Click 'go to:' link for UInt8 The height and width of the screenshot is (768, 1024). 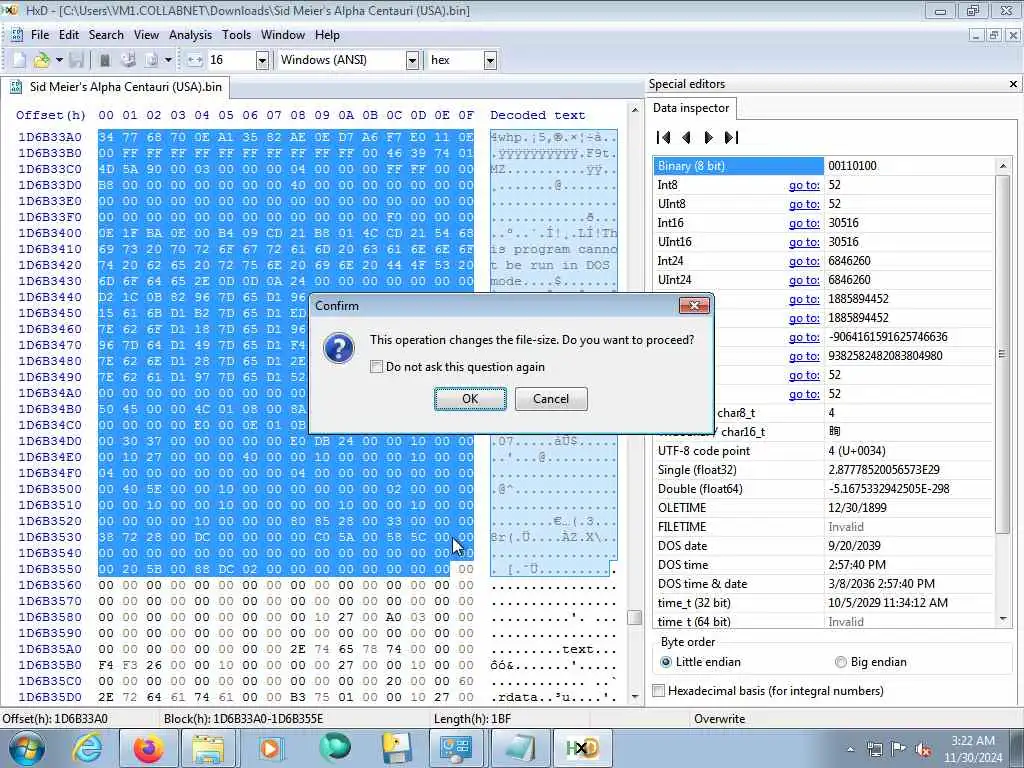coord(804,204)
